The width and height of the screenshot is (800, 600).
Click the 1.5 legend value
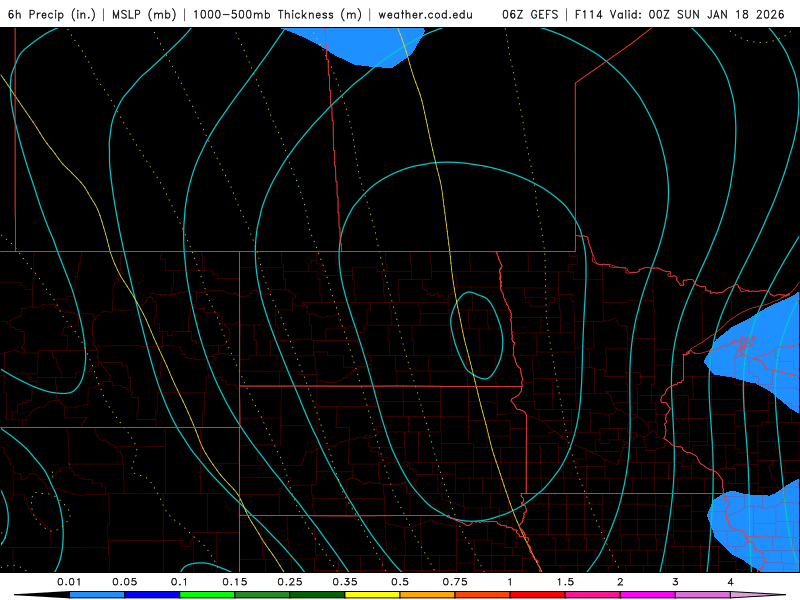565,582
